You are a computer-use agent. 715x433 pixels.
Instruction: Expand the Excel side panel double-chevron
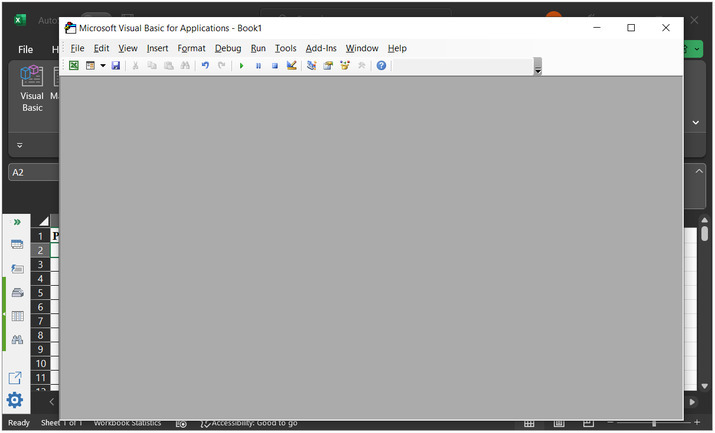pos(17,222)
